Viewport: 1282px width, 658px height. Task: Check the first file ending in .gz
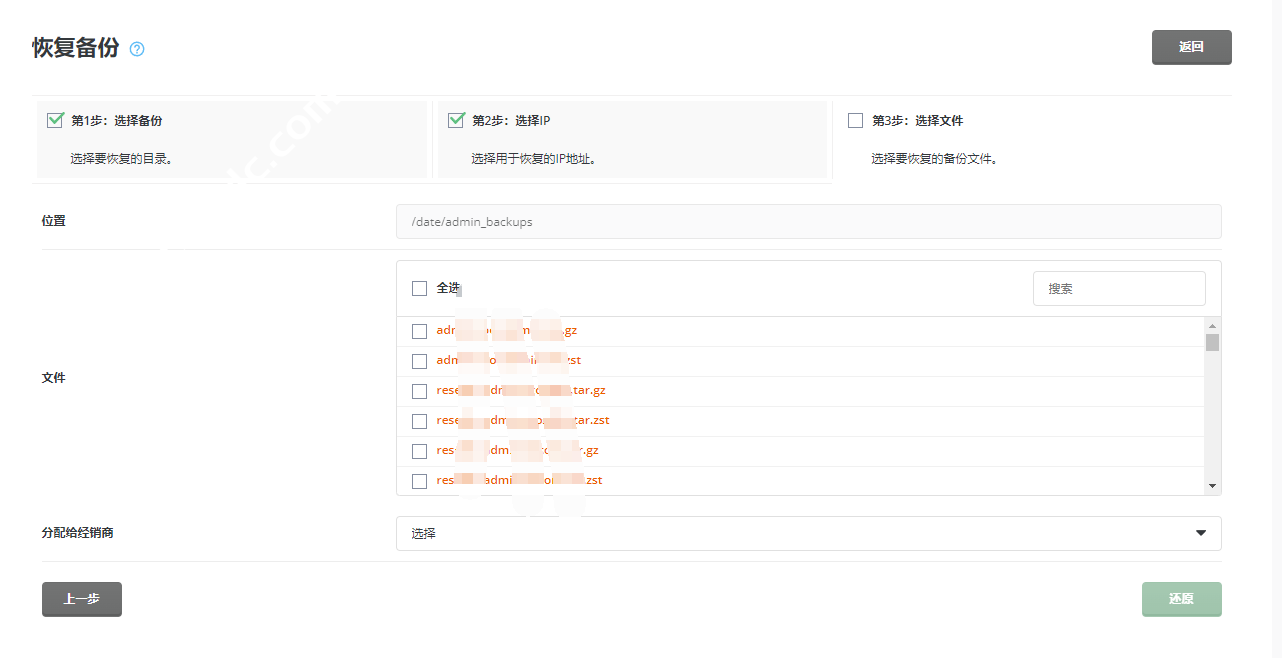click(419, 331)
